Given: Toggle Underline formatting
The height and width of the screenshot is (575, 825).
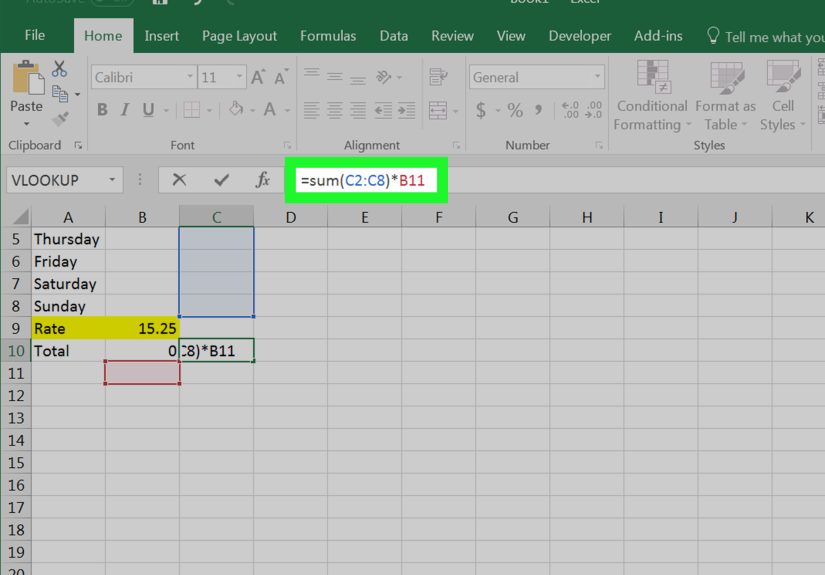Looking at the screenshot, I should coord(148,110).
